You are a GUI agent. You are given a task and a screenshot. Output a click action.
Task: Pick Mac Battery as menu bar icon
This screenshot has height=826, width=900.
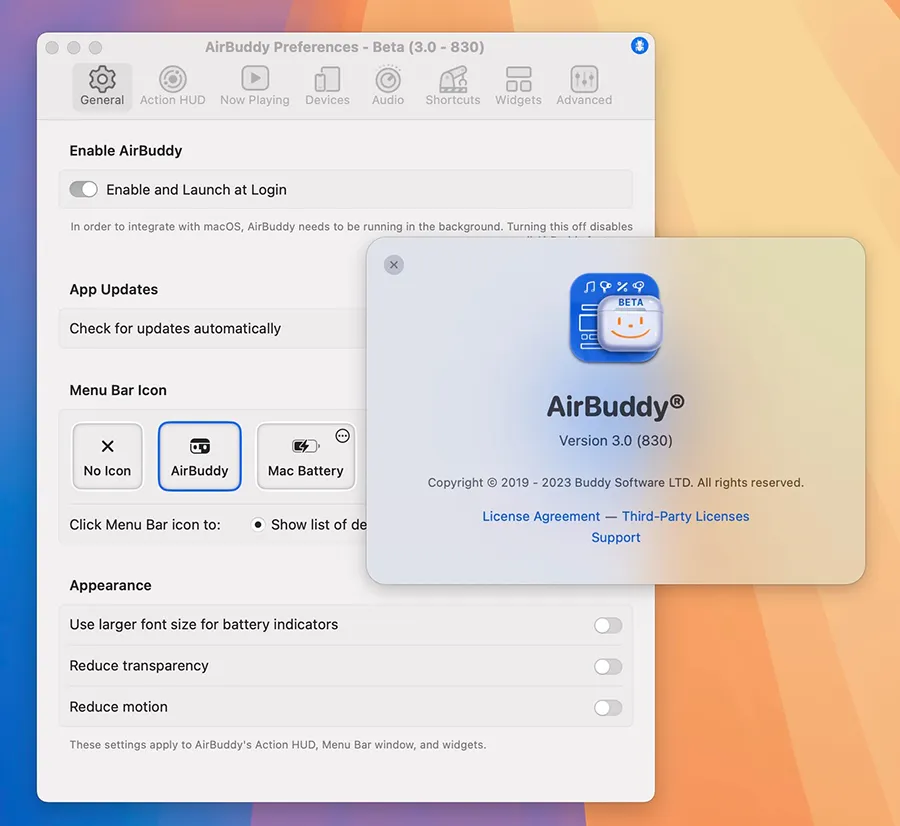(x=305, y=457)
